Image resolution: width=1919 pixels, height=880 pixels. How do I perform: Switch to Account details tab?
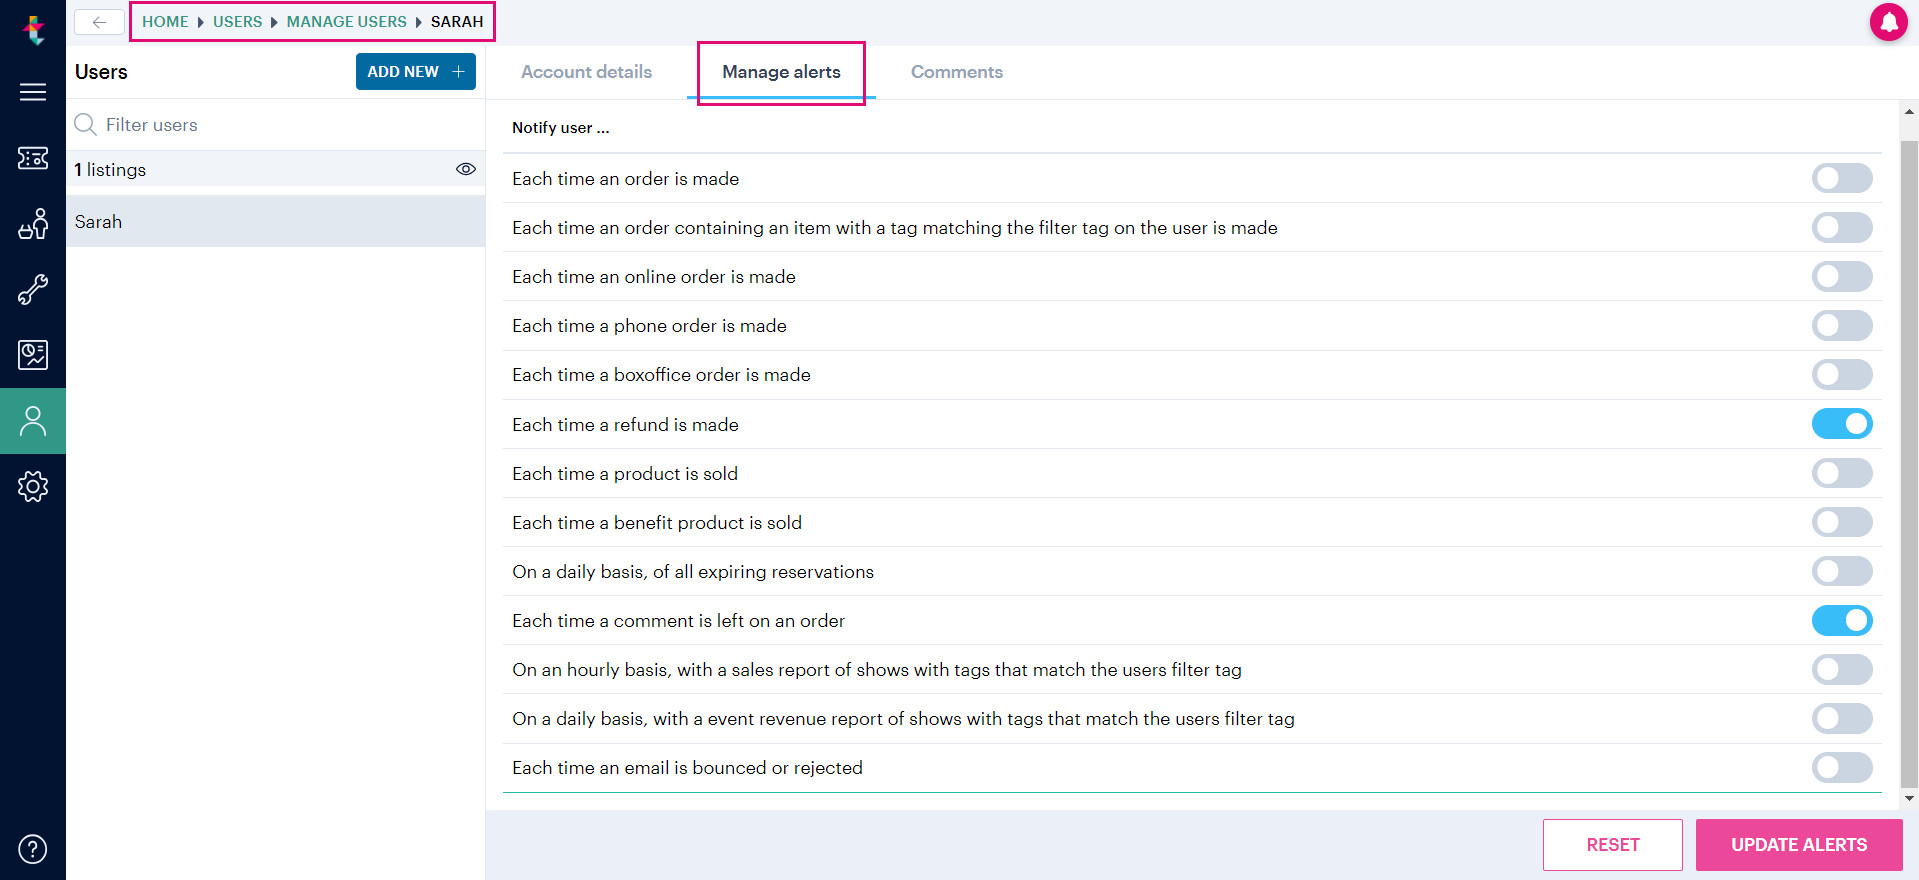pos(586,72)
